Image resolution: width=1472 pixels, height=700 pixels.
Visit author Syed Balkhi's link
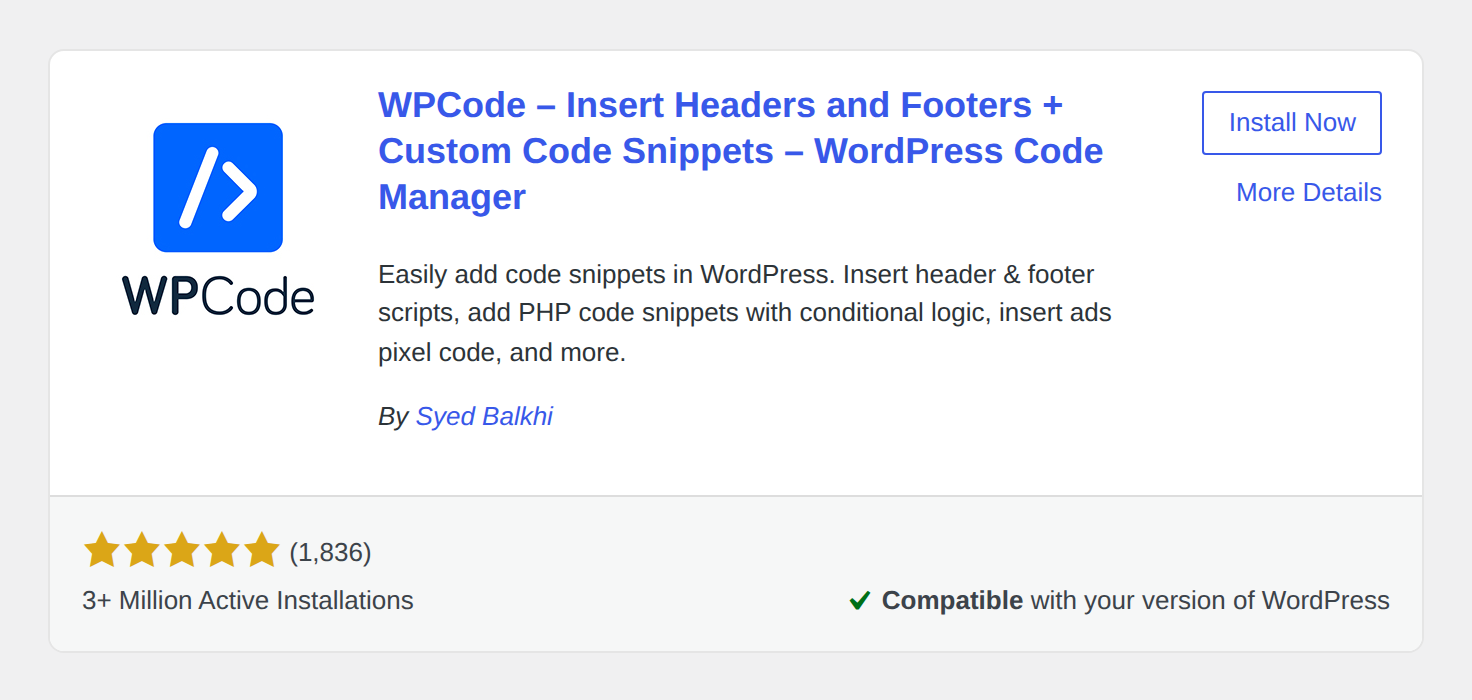tap(484, 416)
